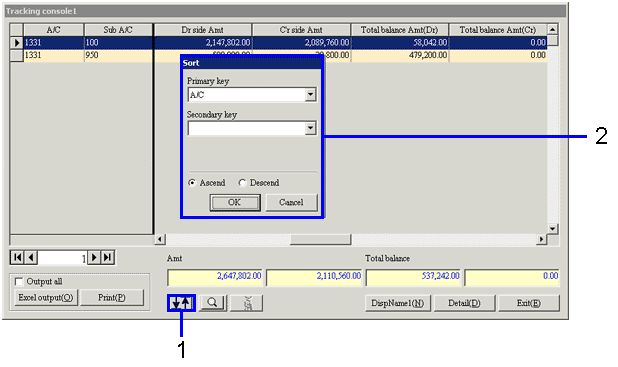Screen dimensions: 618x367
Task: Click the A/C column header
Action: click(x=54, y=30)
